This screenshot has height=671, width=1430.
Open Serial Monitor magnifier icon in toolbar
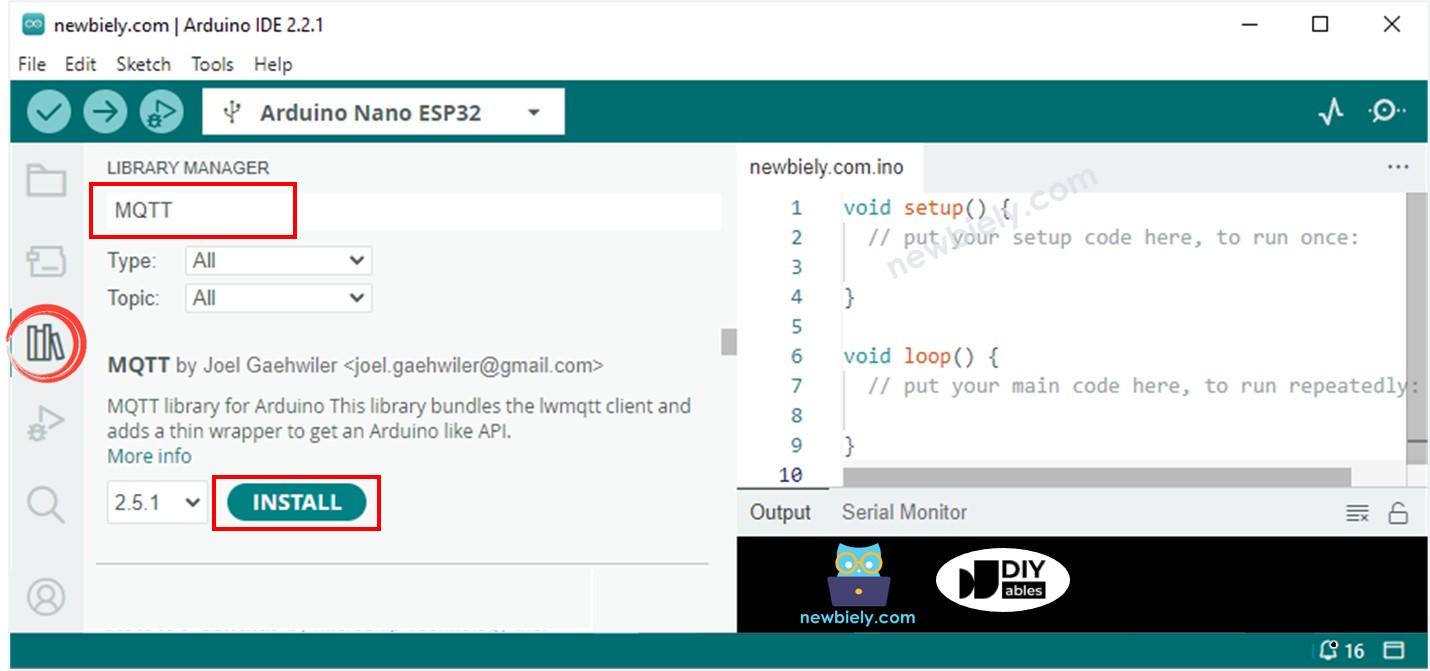point(1387,112)
